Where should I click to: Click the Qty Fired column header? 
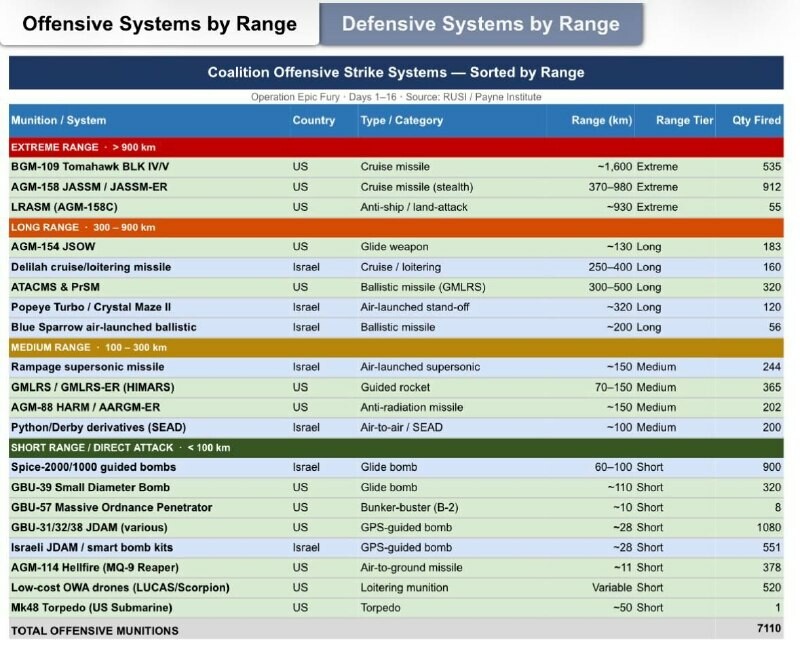click(x=755, y=121)
